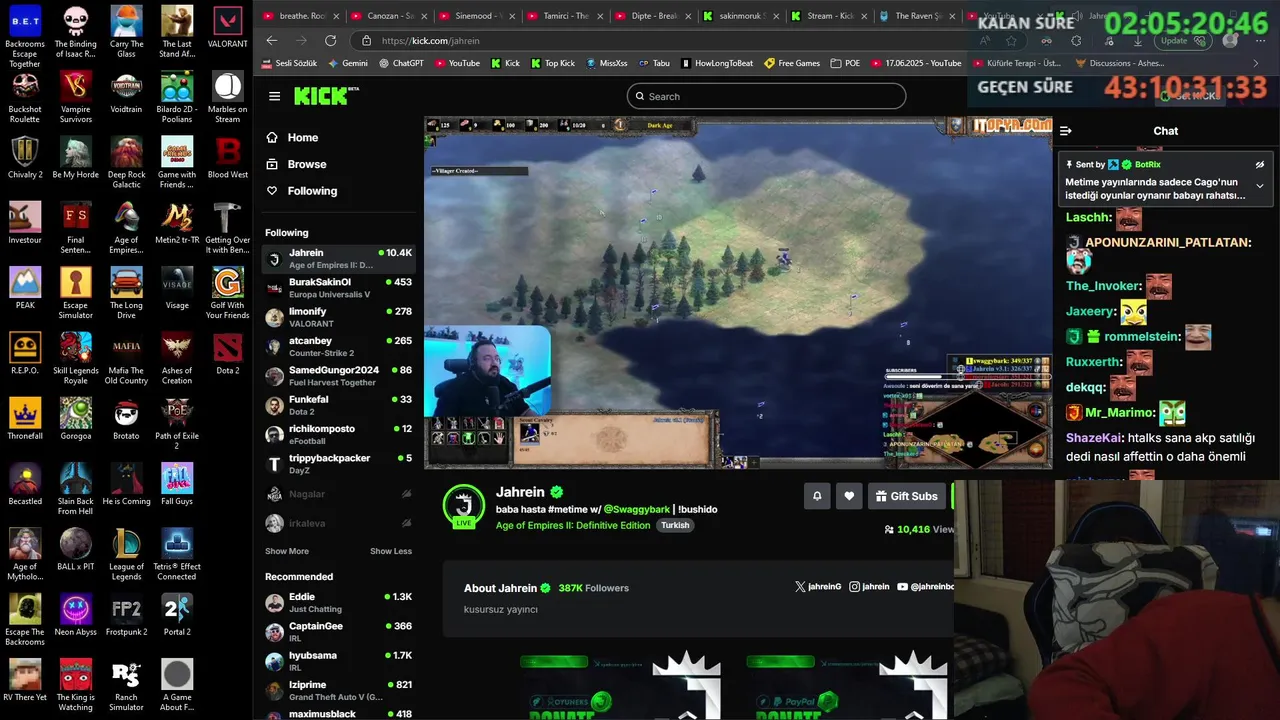Open Fall Guys desktop shortcut
The width and height of the screenshot is (1280, 720).
click(x=177, y=485)
